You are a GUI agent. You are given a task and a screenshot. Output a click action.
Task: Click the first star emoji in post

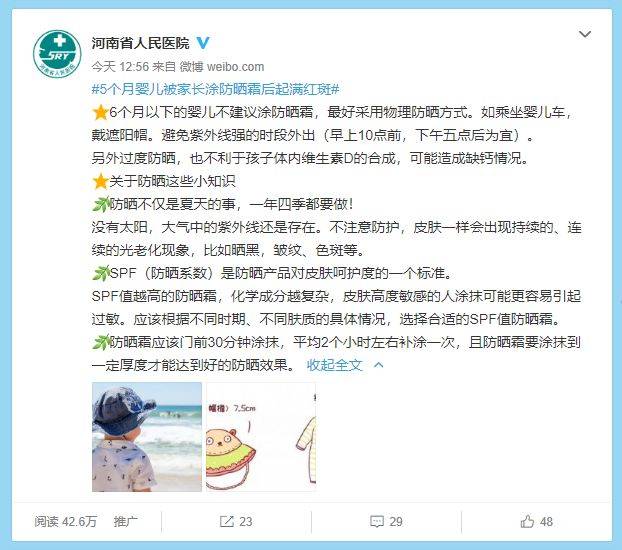click(100, 113)
